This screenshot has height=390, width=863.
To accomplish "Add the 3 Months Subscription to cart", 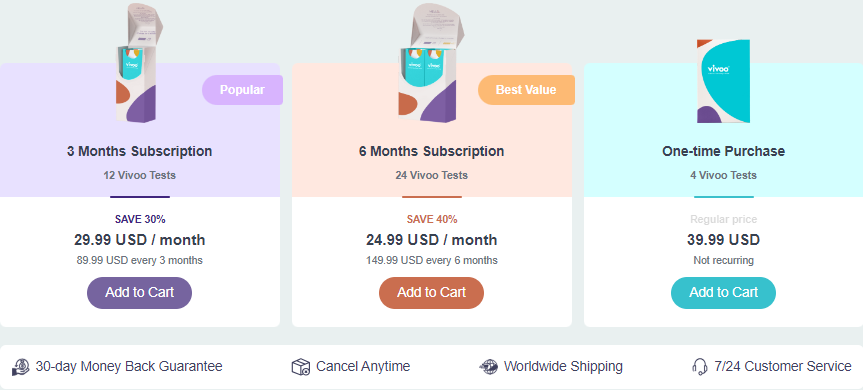I will tap(139, 293).
